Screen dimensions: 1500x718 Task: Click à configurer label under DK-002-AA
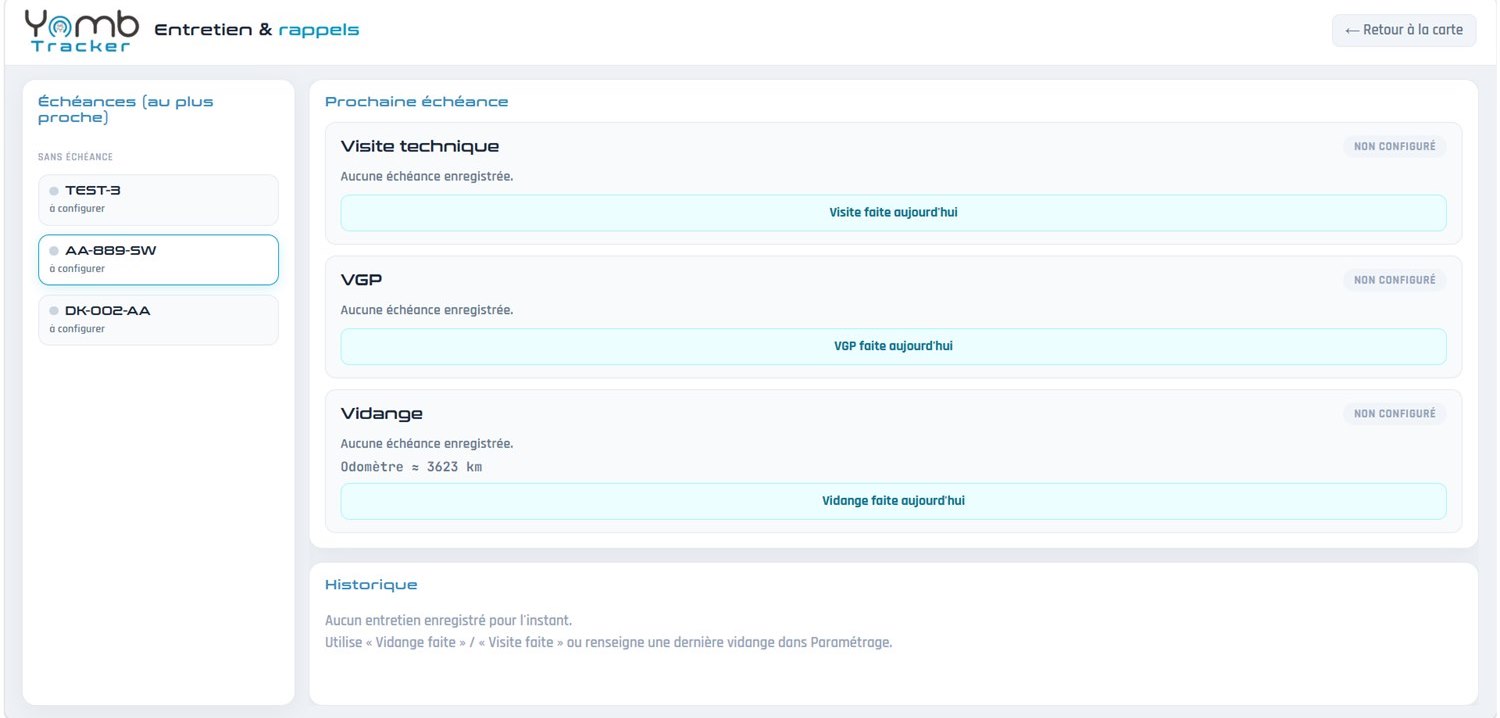pos(77,329)
